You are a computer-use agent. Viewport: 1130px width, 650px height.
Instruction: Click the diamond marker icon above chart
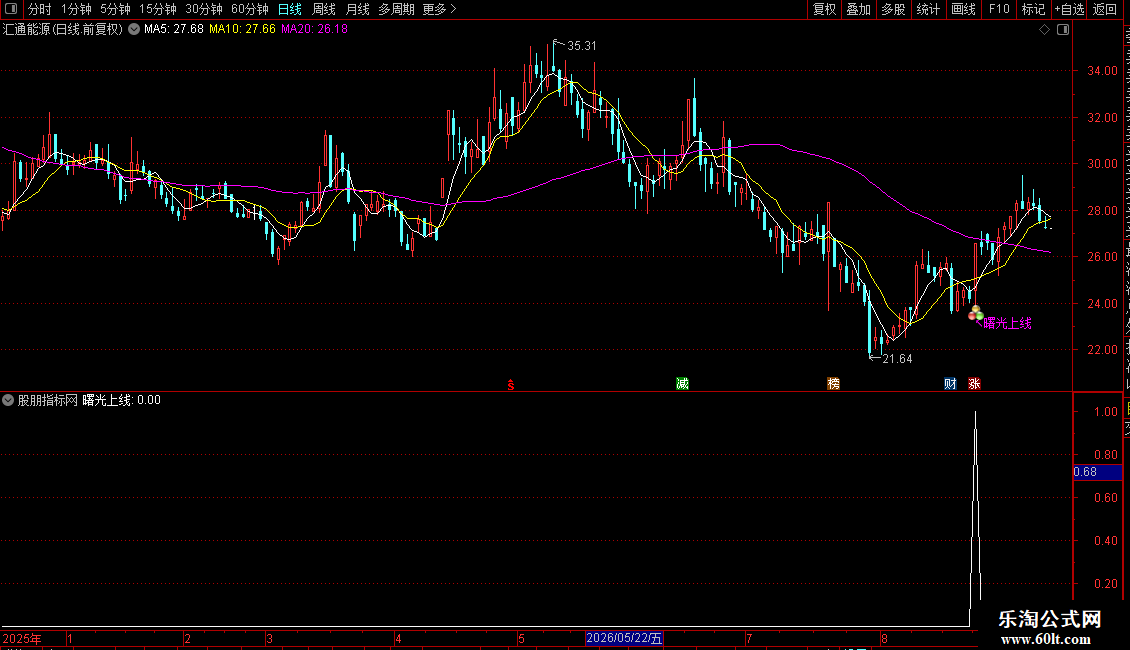1044,30
